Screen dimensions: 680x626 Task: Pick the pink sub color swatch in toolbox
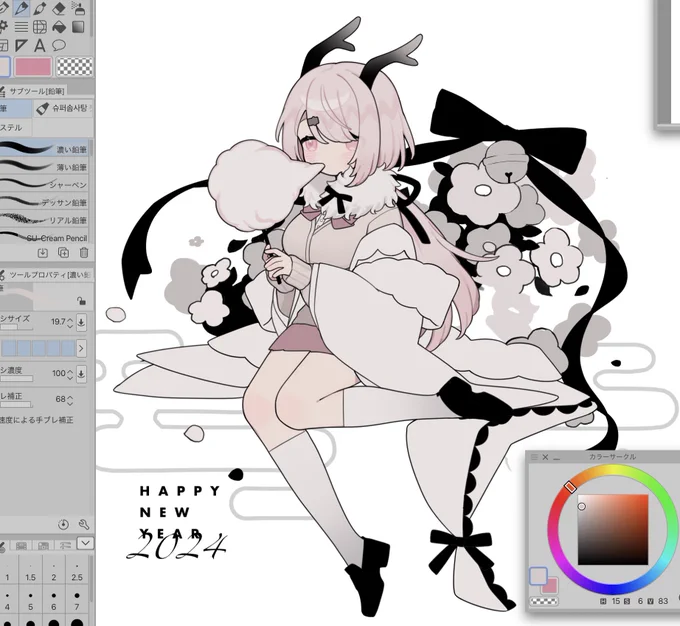tap(33, 67)
